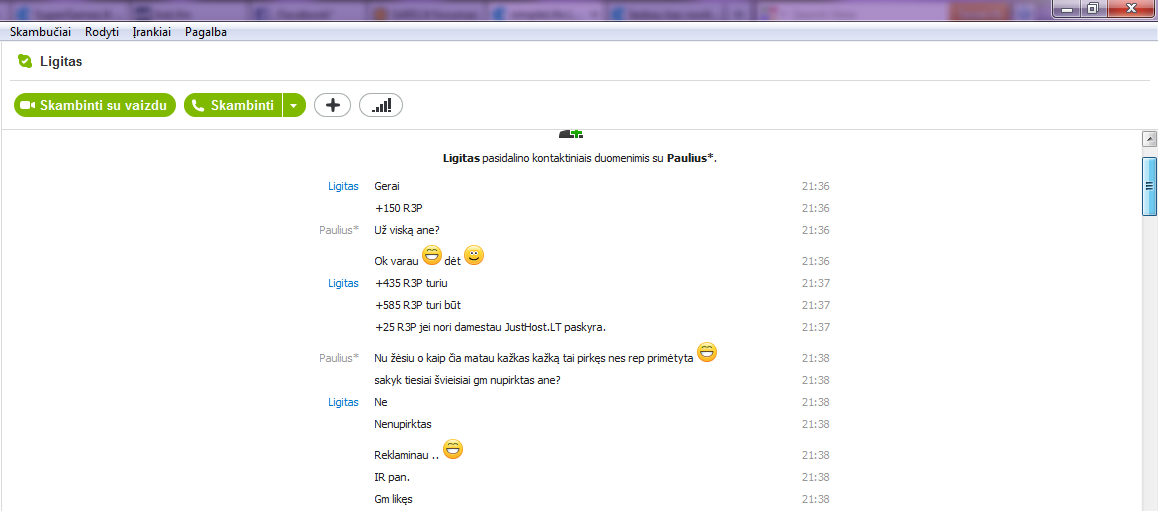
Task: Click the smiley emoticon after "dėt"
Action: [x=474, y=256]
